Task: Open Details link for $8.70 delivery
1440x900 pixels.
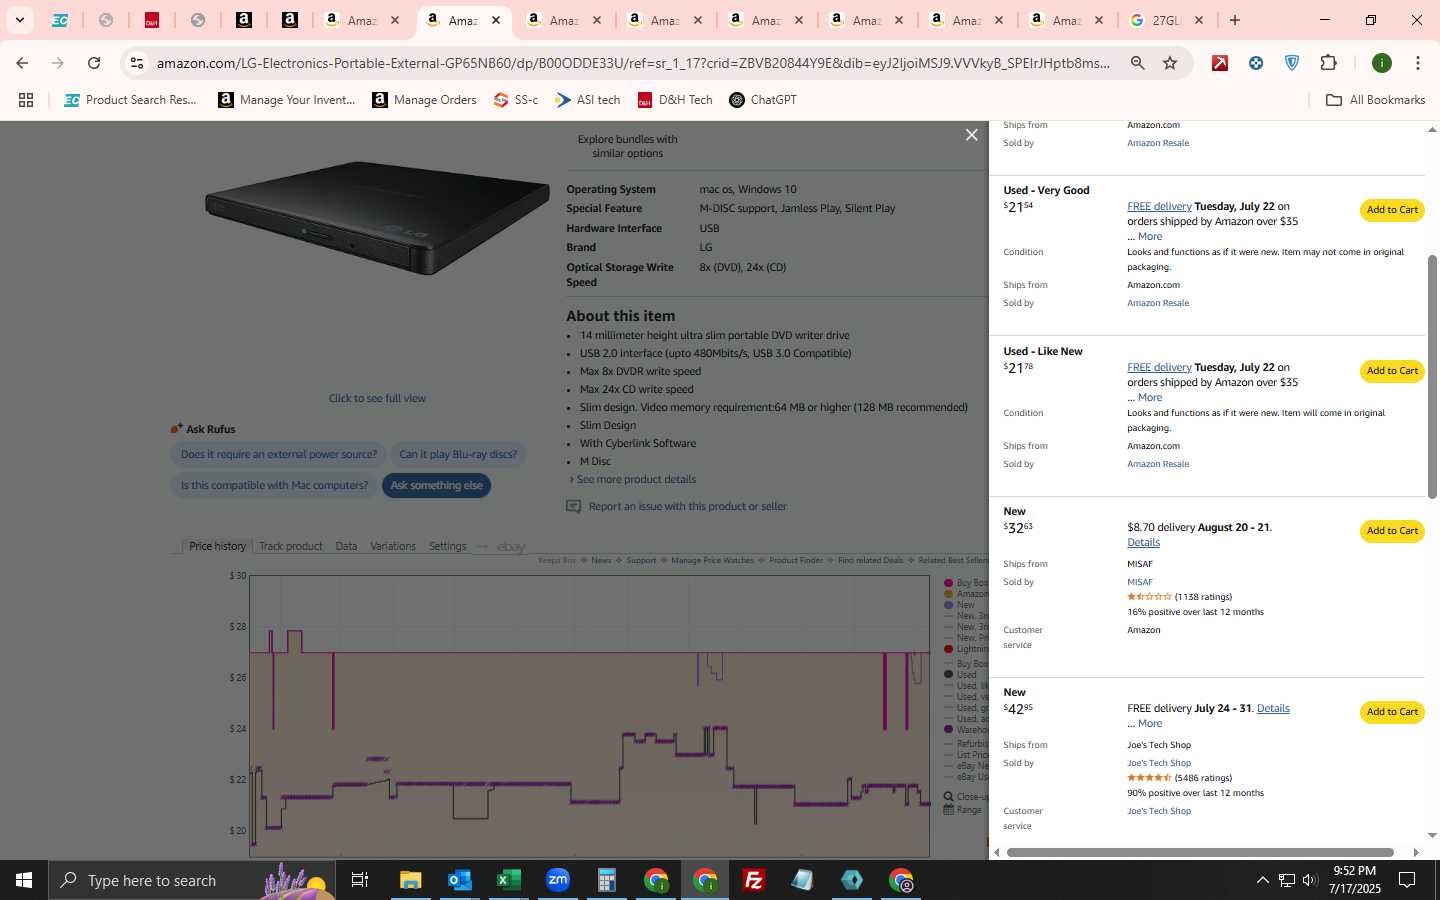Action: click(1143, 543)
